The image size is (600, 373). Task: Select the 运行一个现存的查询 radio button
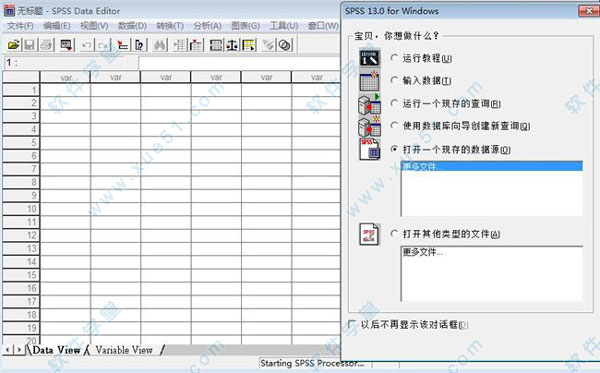(x=394, y=103)
